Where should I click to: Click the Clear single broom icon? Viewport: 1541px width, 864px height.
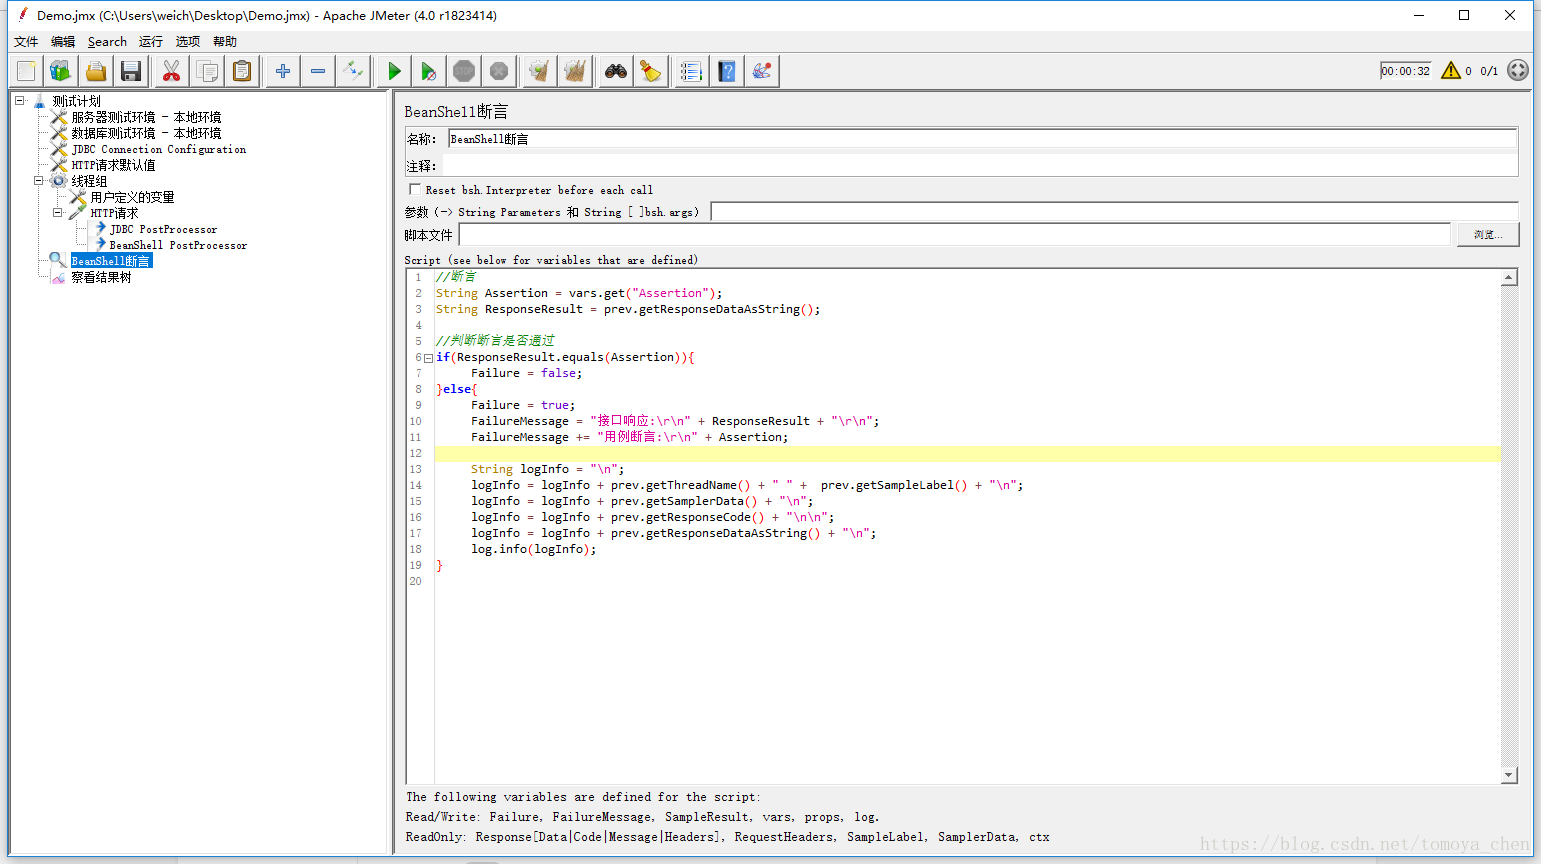[540, 71]
